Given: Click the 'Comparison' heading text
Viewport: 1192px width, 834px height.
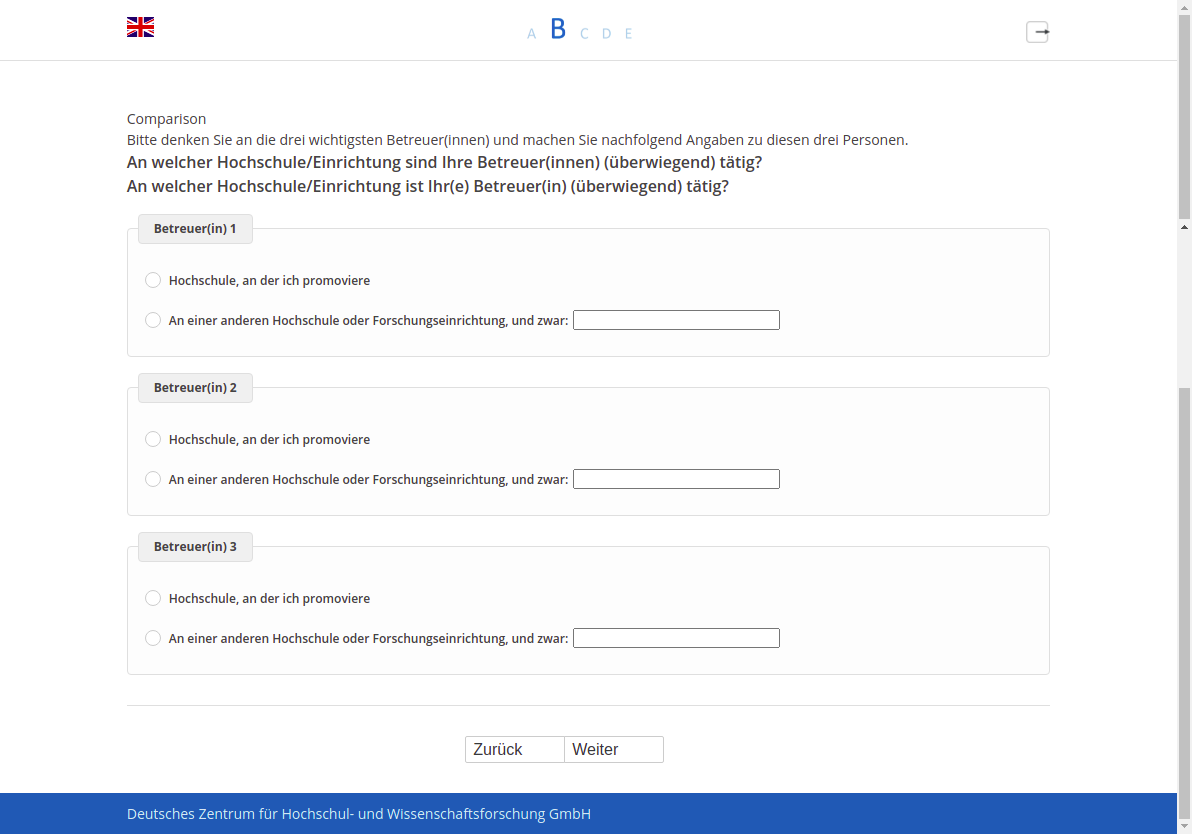Looking at the screenshot, I should (x=166, y=119).
